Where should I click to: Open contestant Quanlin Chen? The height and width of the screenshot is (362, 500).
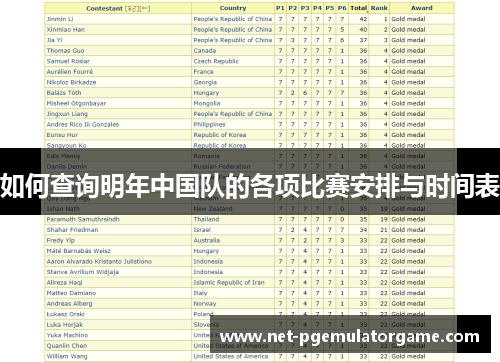[67, 346]
